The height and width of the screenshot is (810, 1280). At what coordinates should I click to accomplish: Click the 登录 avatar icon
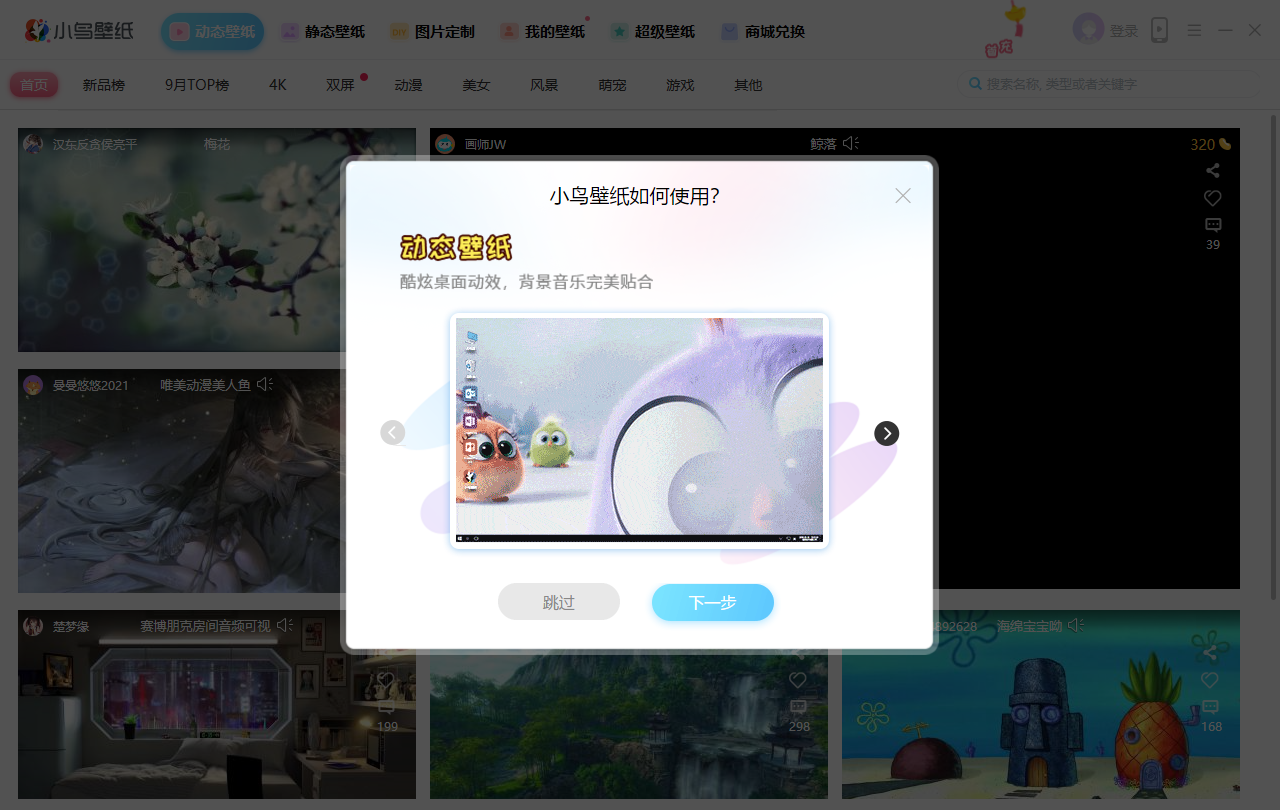tap(1088, 29)
